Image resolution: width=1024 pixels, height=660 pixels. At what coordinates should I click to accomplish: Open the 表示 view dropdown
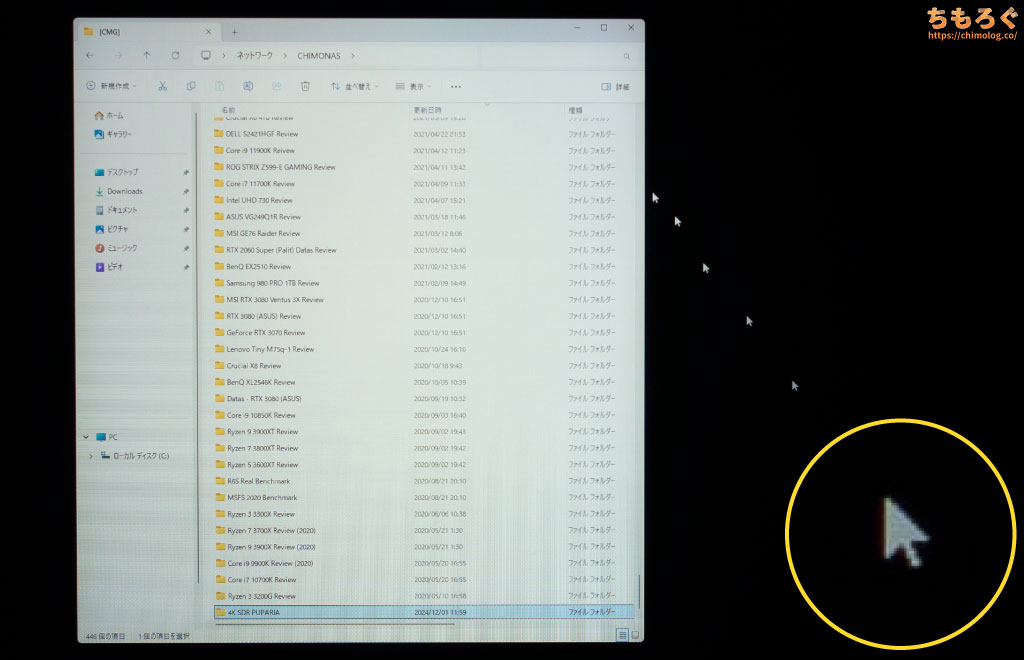(413, 86)
